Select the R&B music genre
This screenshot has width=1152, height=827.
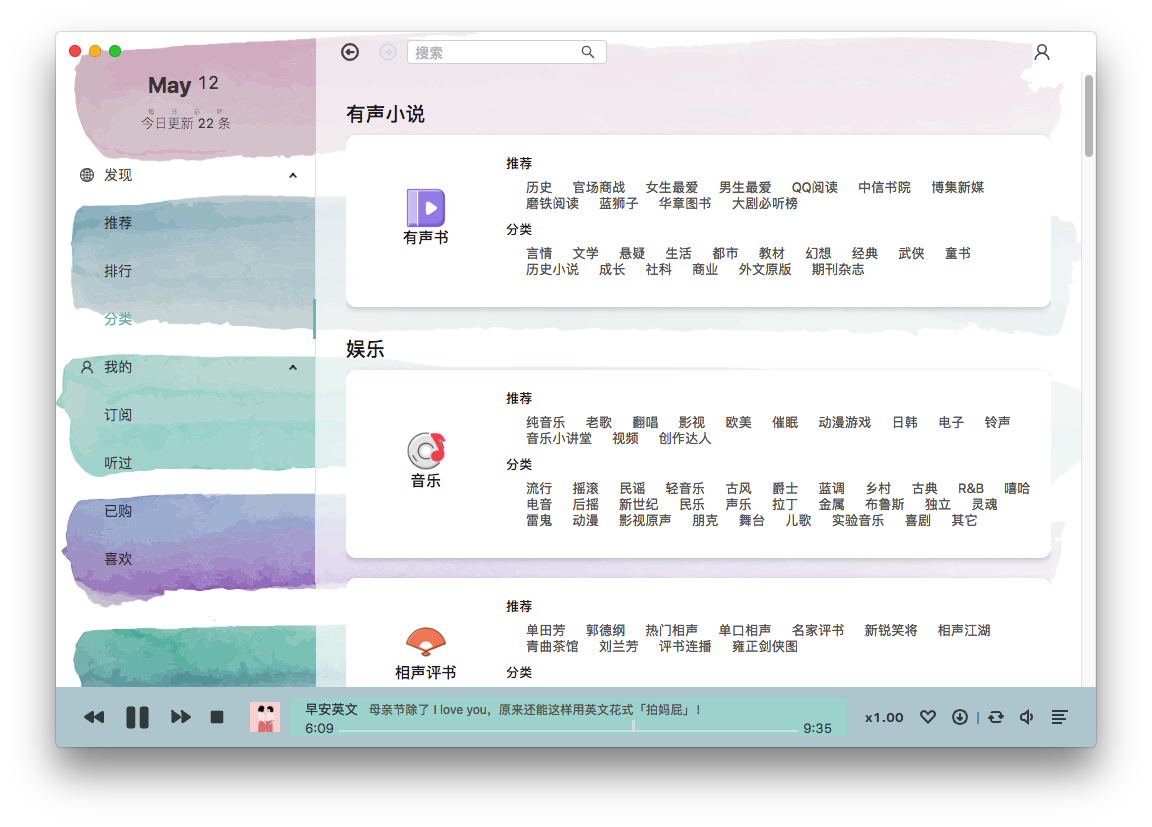971,488
